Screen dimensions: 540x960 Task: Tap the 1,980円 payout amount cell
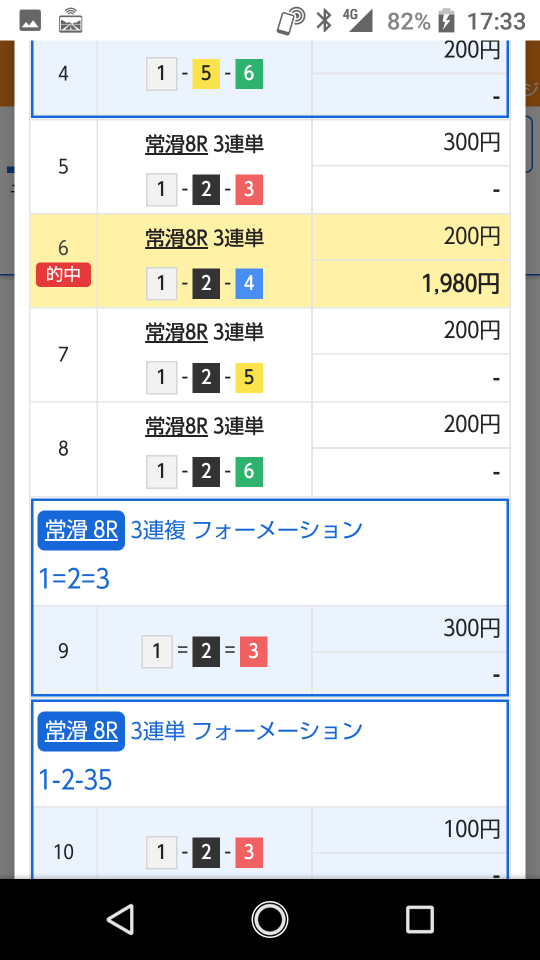[411, 283]
